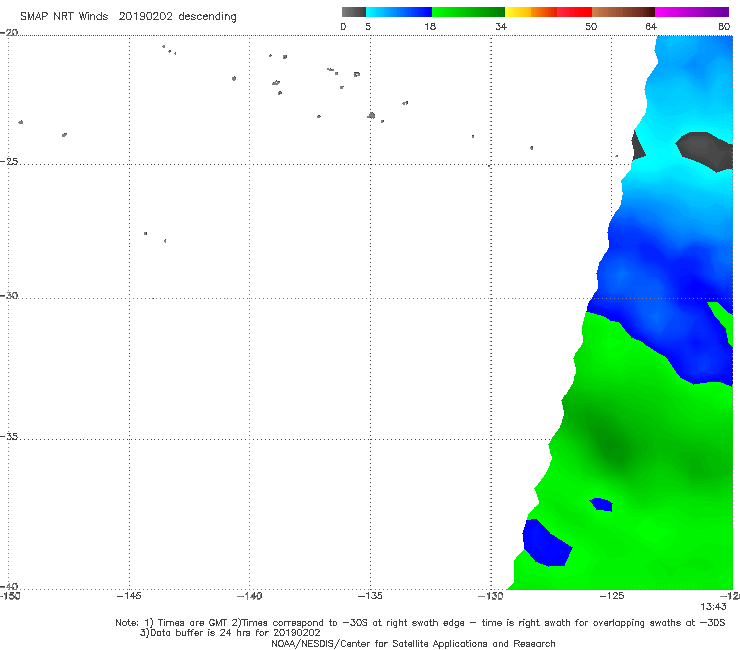Select the yellow segment of the color bar
This screenshot has width=740, height=650.
pyautogui.click(x=518, y=12)
